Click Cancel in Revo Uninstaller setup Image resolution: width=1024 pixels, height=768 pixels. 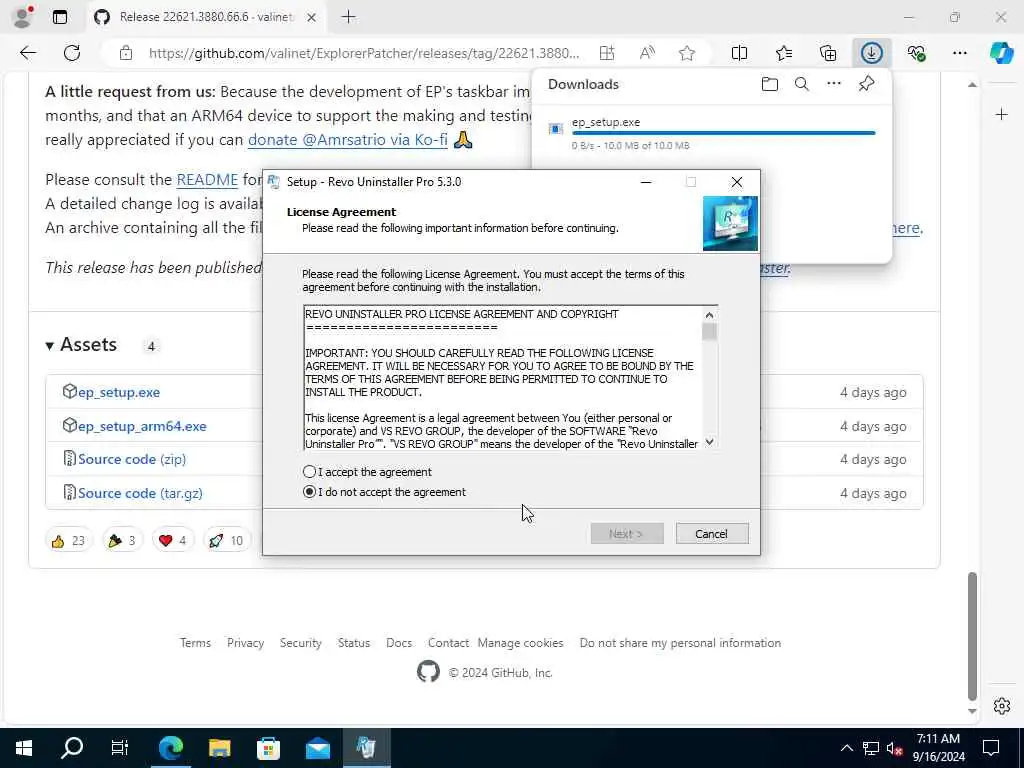coord(712,534)
